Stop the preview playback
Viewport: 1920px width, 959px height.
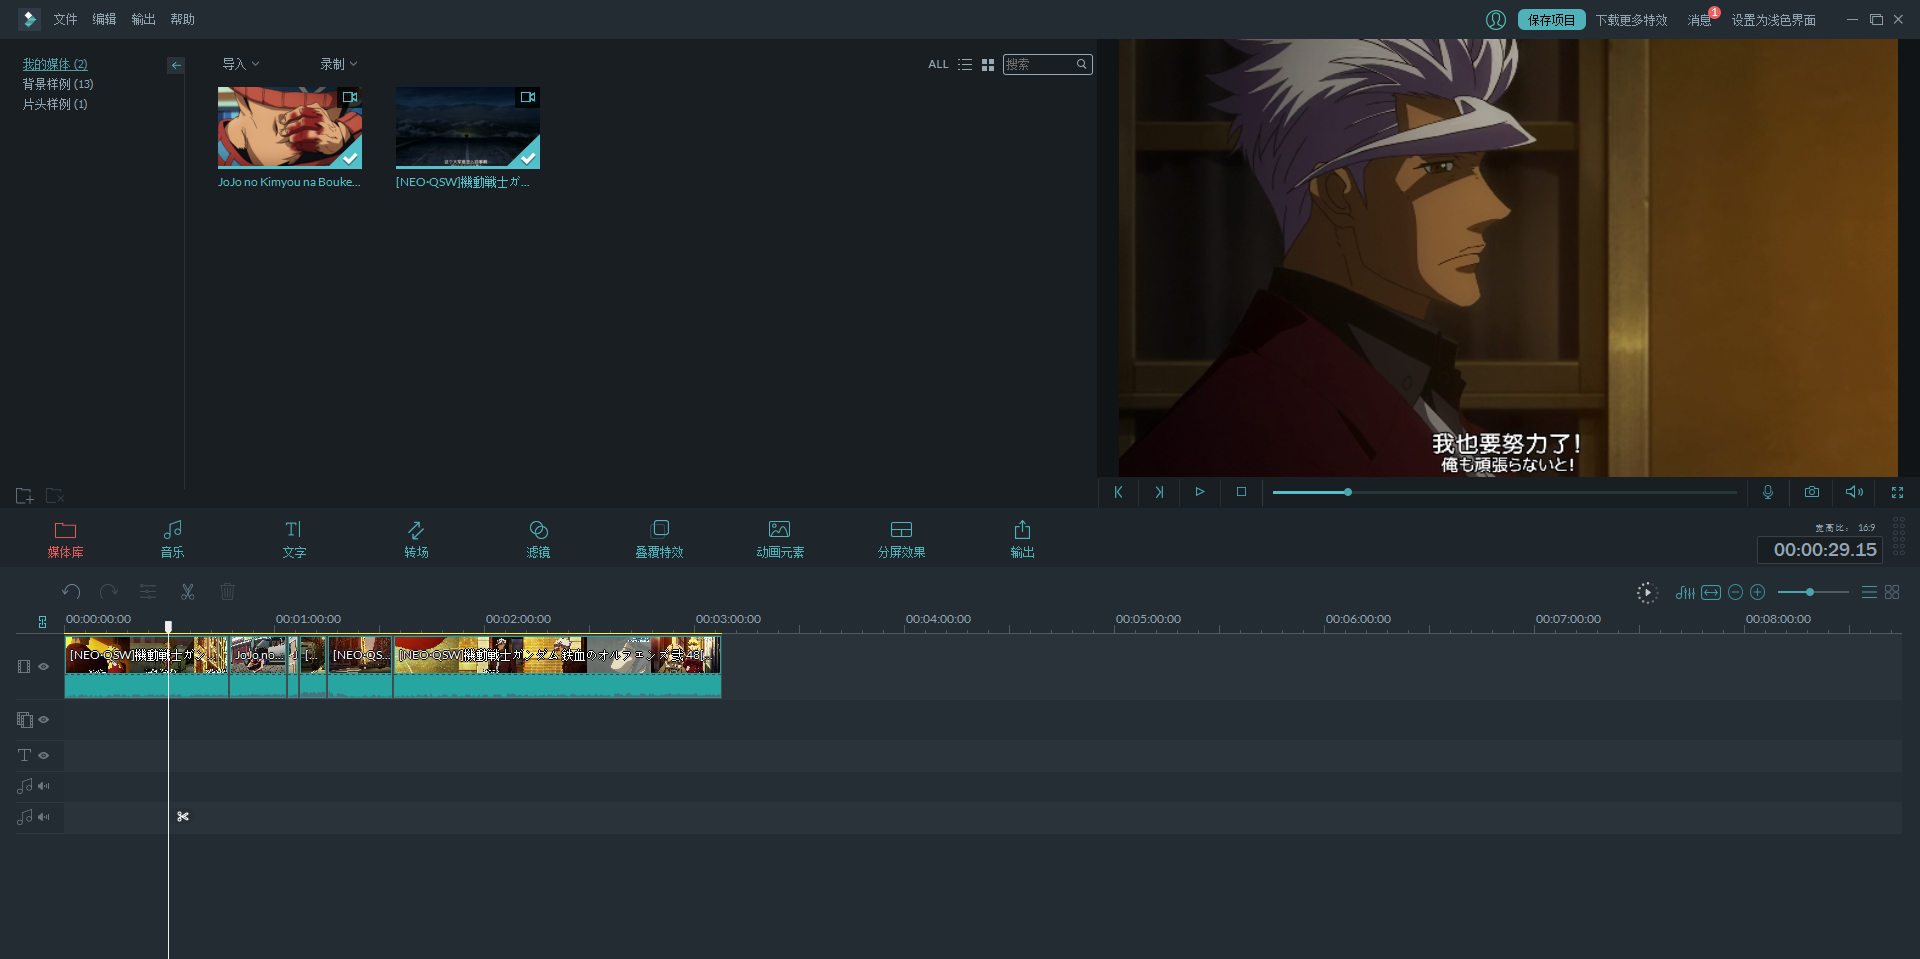[1241, 492]
